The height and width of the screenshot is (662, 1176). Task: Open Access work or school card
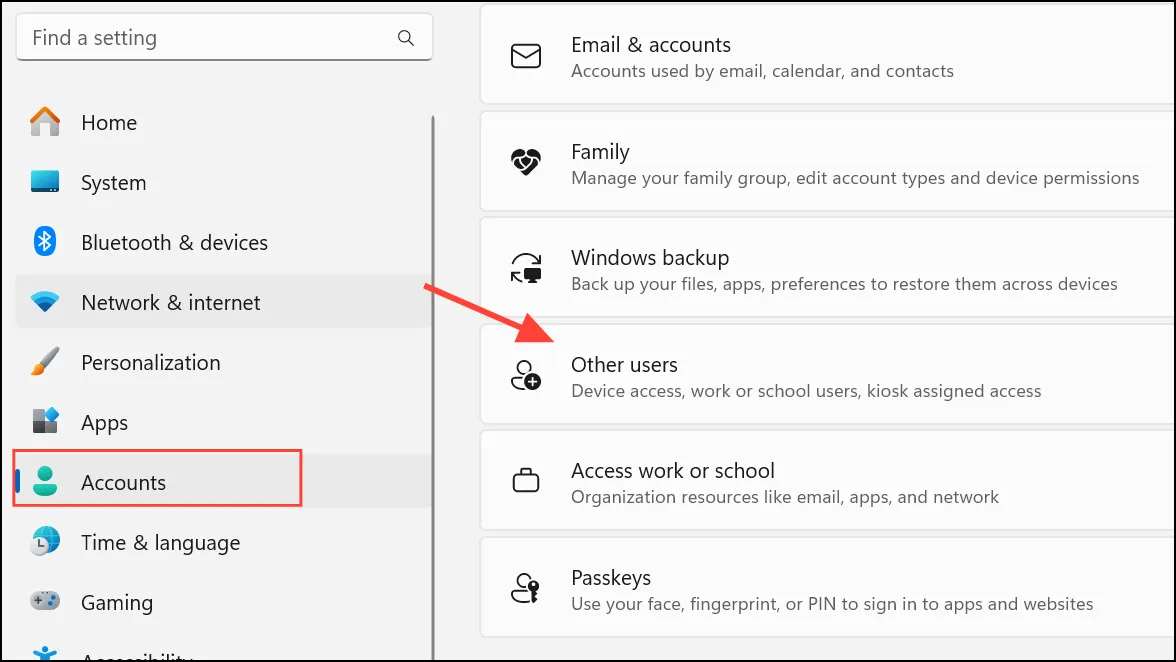coord(827,481)
